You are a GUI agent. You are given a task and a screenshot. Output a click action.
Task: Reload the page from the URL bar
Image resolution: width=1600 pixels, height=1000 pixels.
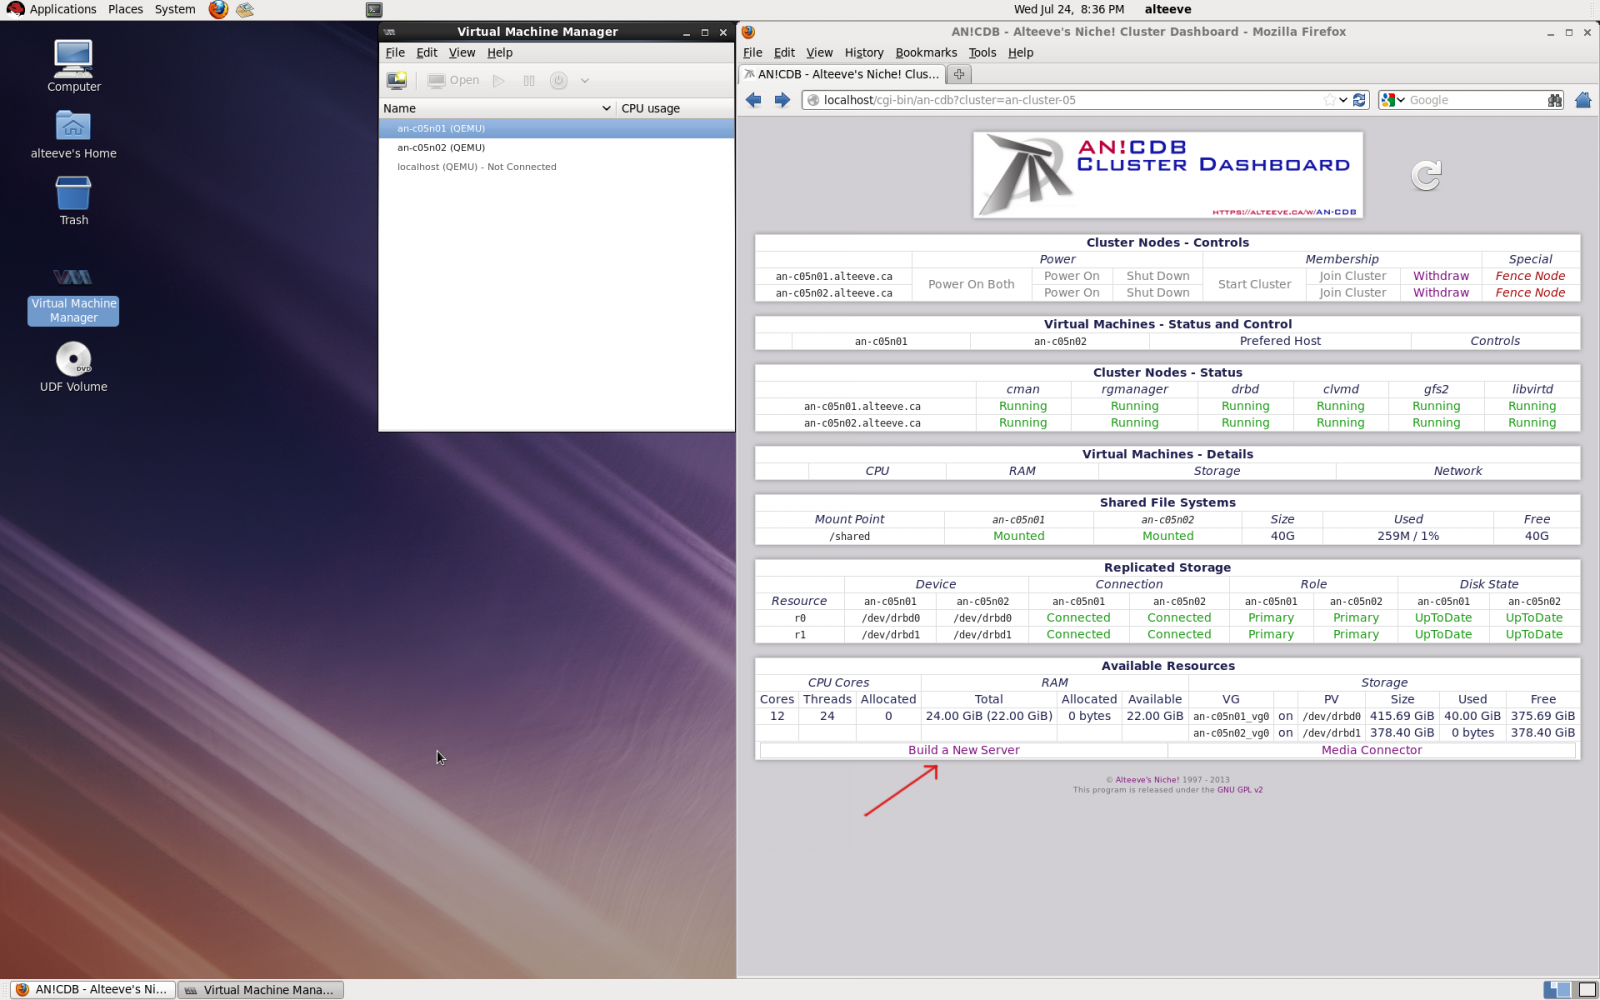1360,100
